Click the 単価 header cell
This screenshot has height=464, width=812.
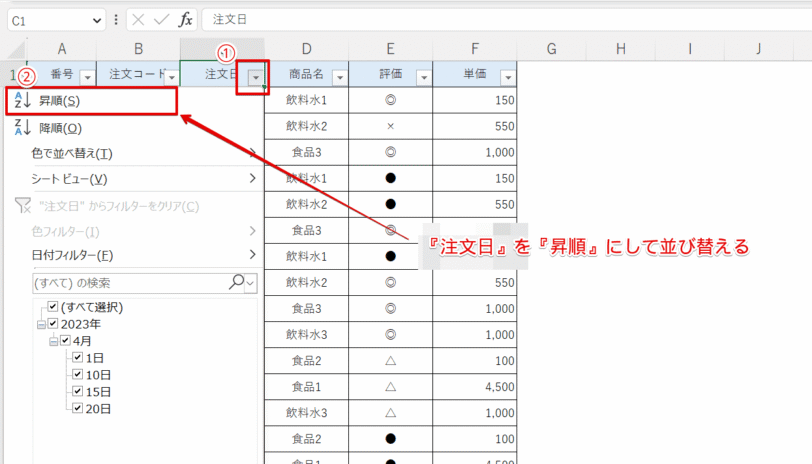point(475,74)
